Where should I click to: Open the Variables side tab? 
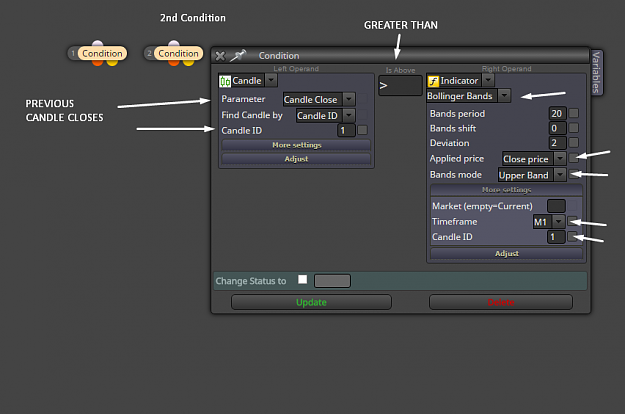click(x=596, y=72)
